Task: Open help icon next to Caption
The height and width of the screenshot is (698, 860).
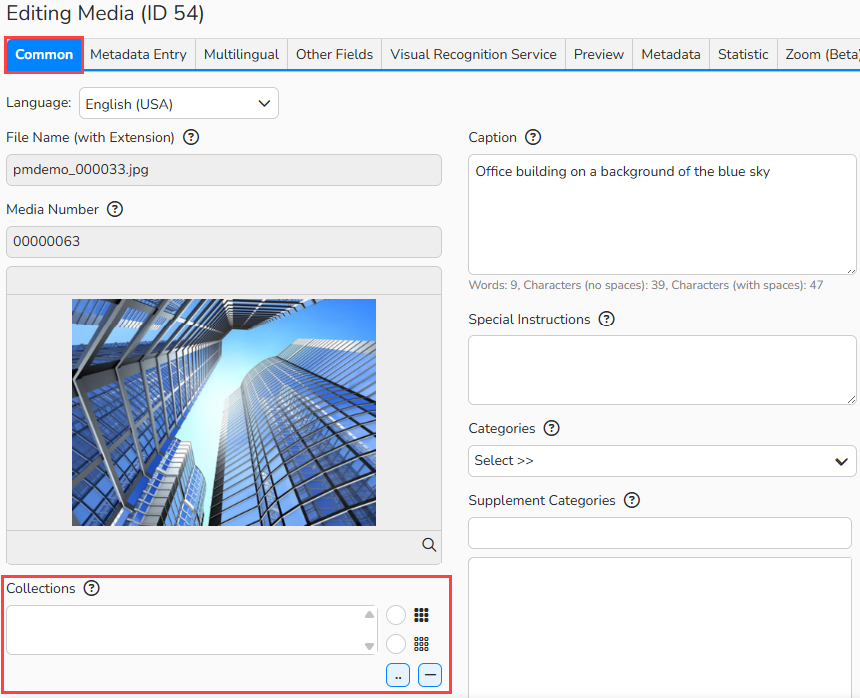Action: [x=533, y=137]
